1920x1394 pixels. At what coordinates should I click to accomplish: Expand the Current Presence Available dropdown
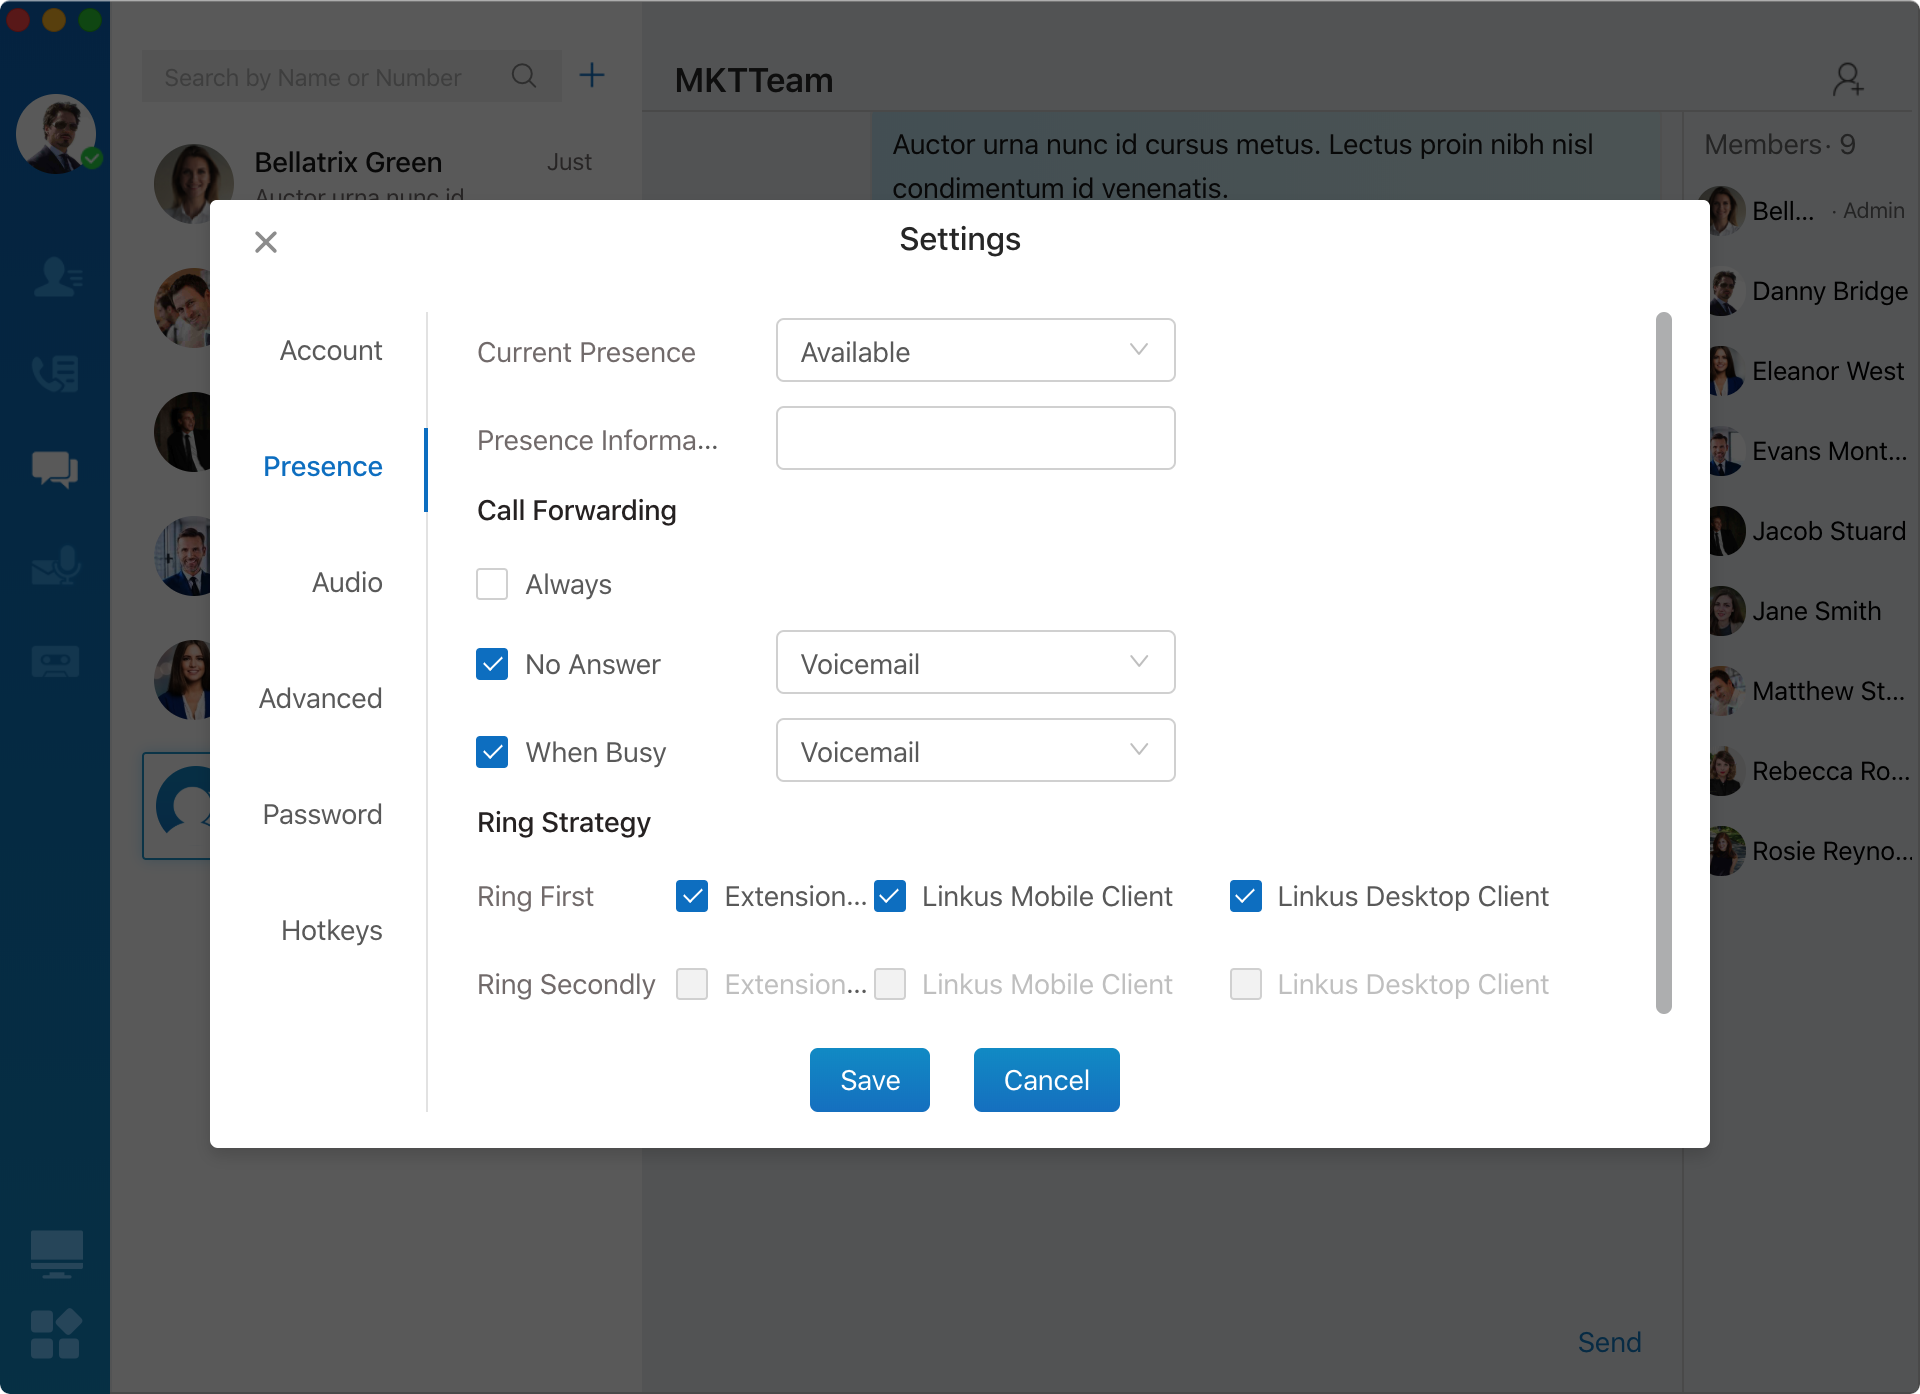(x=975, y=351)
